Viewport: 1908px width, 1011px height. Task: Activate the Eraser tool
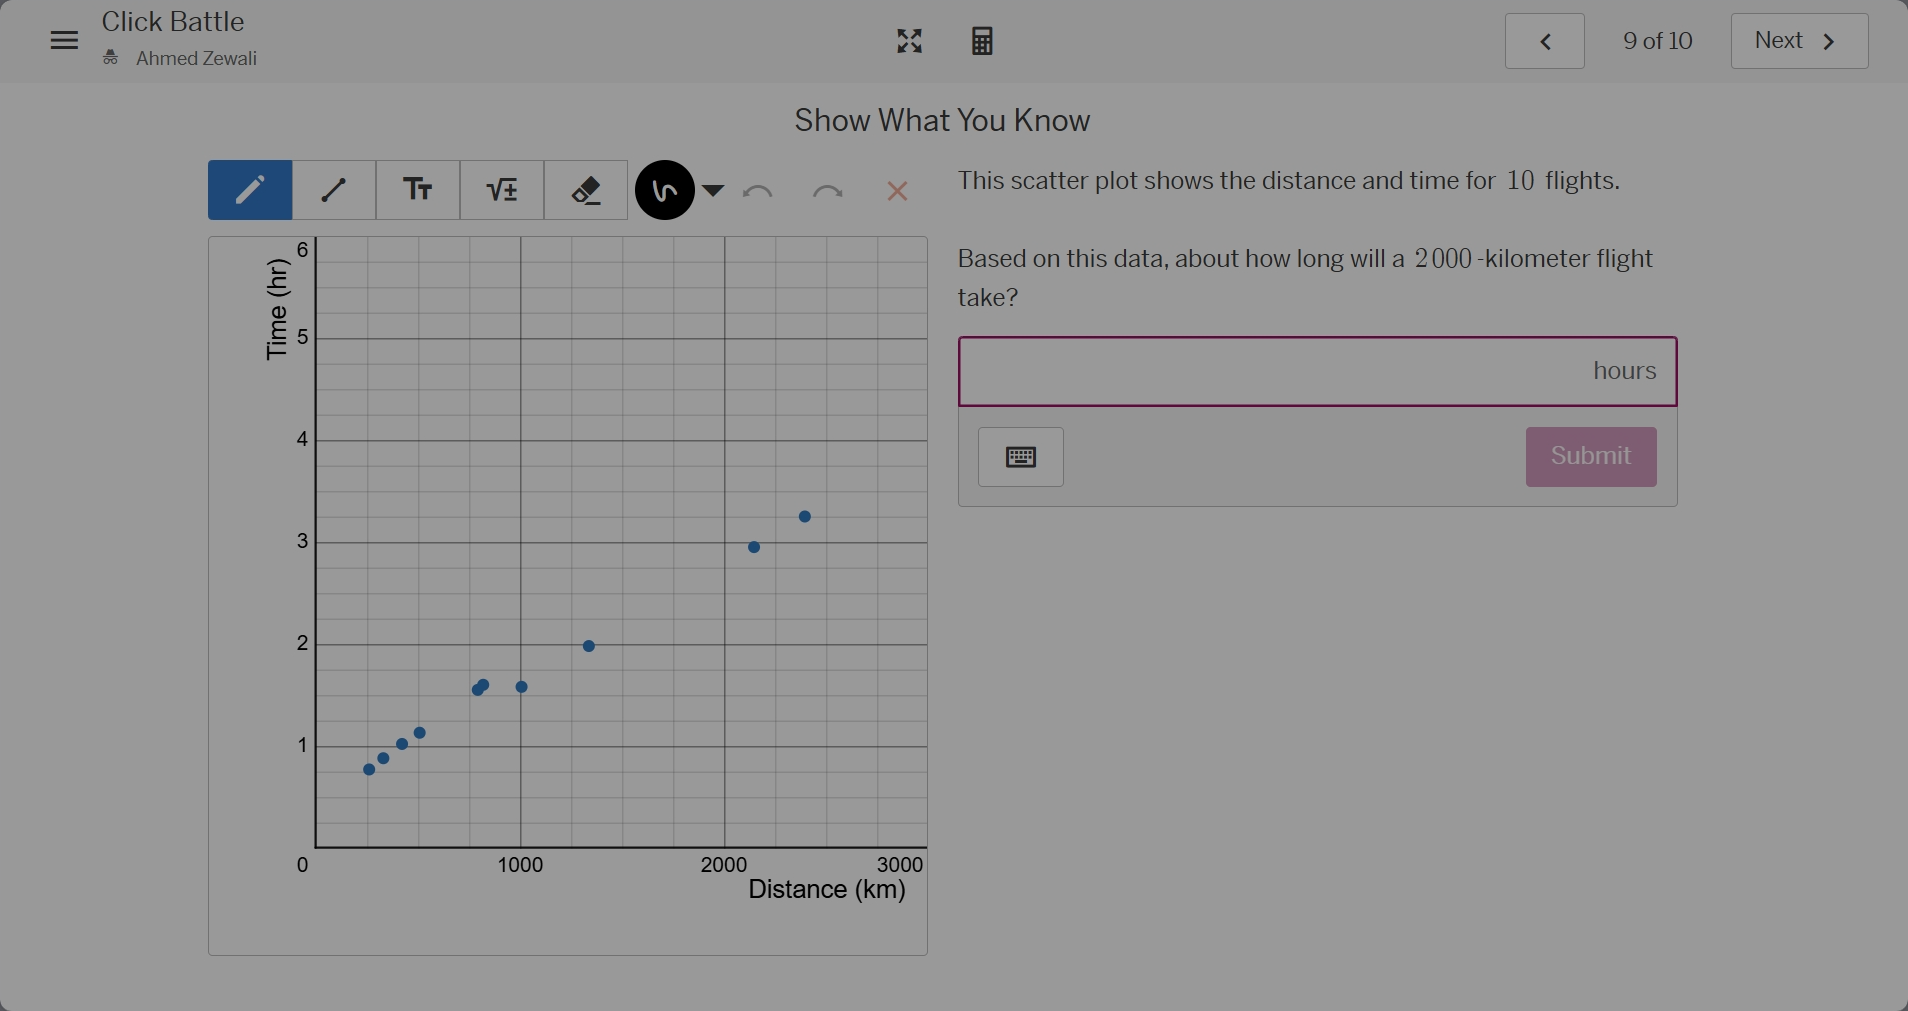coord(586,190)
